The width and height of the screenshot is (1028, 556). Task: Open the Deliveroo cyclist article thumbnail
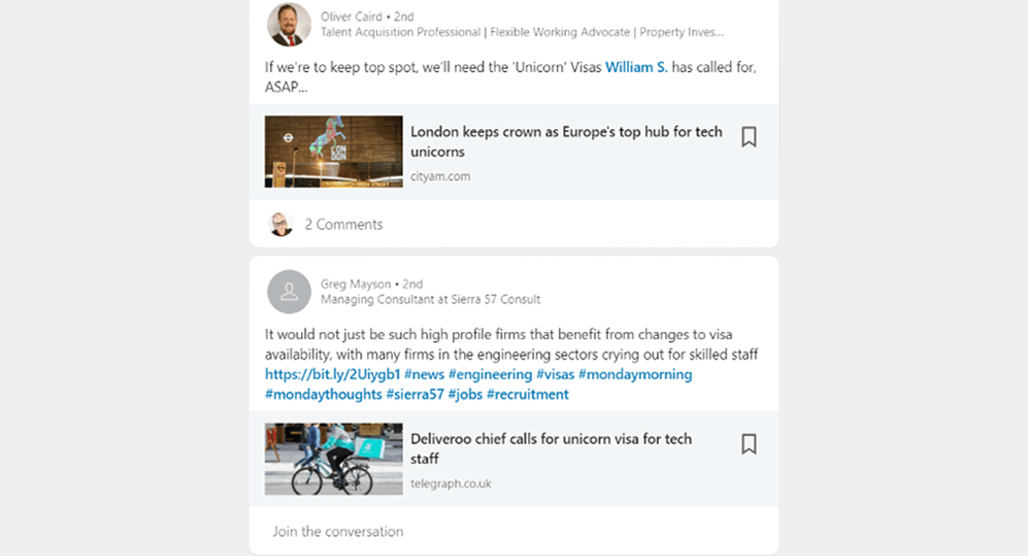(x=334, y=458)
